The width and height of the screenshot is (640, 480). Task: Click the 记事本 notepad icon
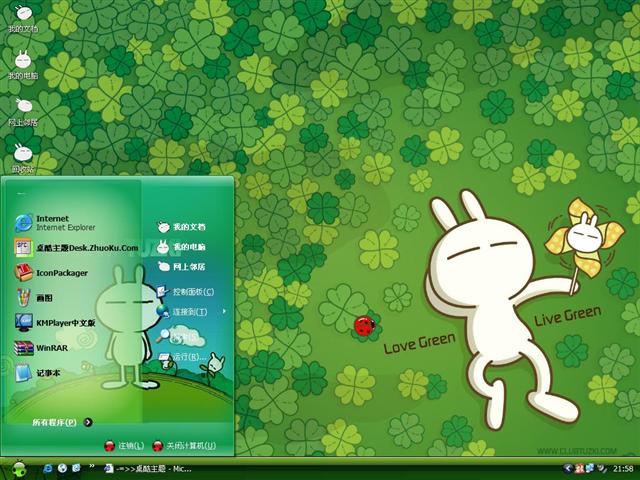point(23,373)
